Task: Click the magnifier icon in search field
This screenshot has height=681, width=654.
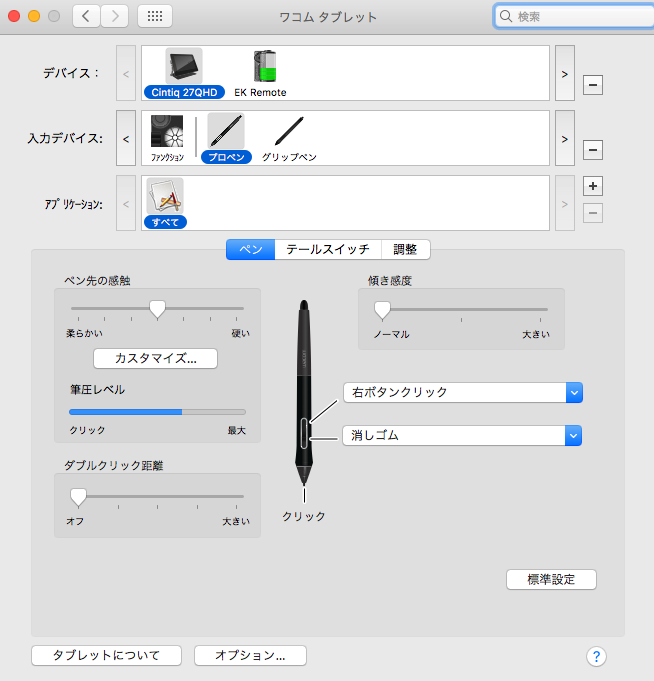Action: [506, 17]
